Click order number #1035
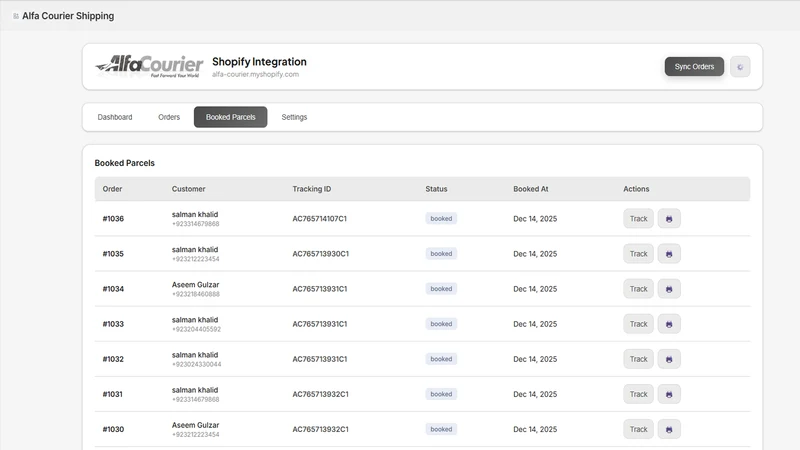Viewport: 800px width, 450px height. coord(113,254)
